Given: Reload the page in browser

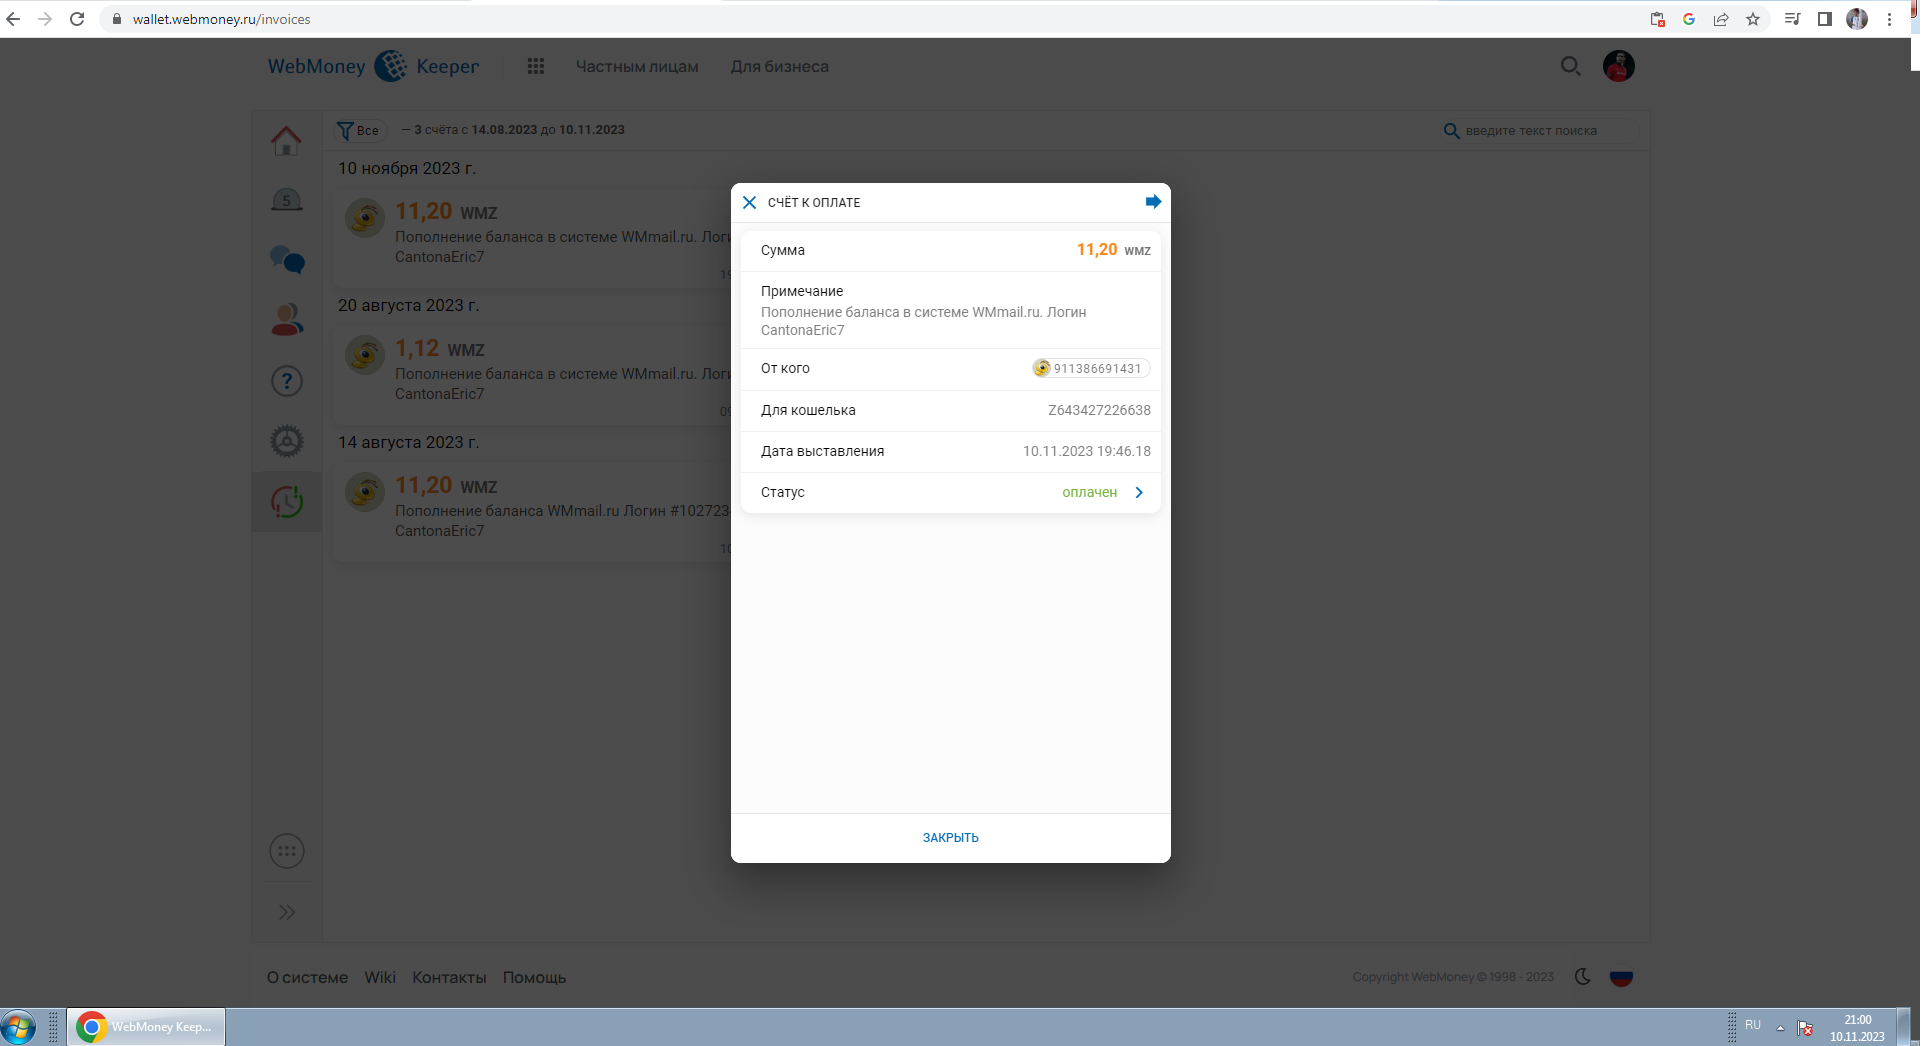Looking at the screenshot, I should 77,19.
